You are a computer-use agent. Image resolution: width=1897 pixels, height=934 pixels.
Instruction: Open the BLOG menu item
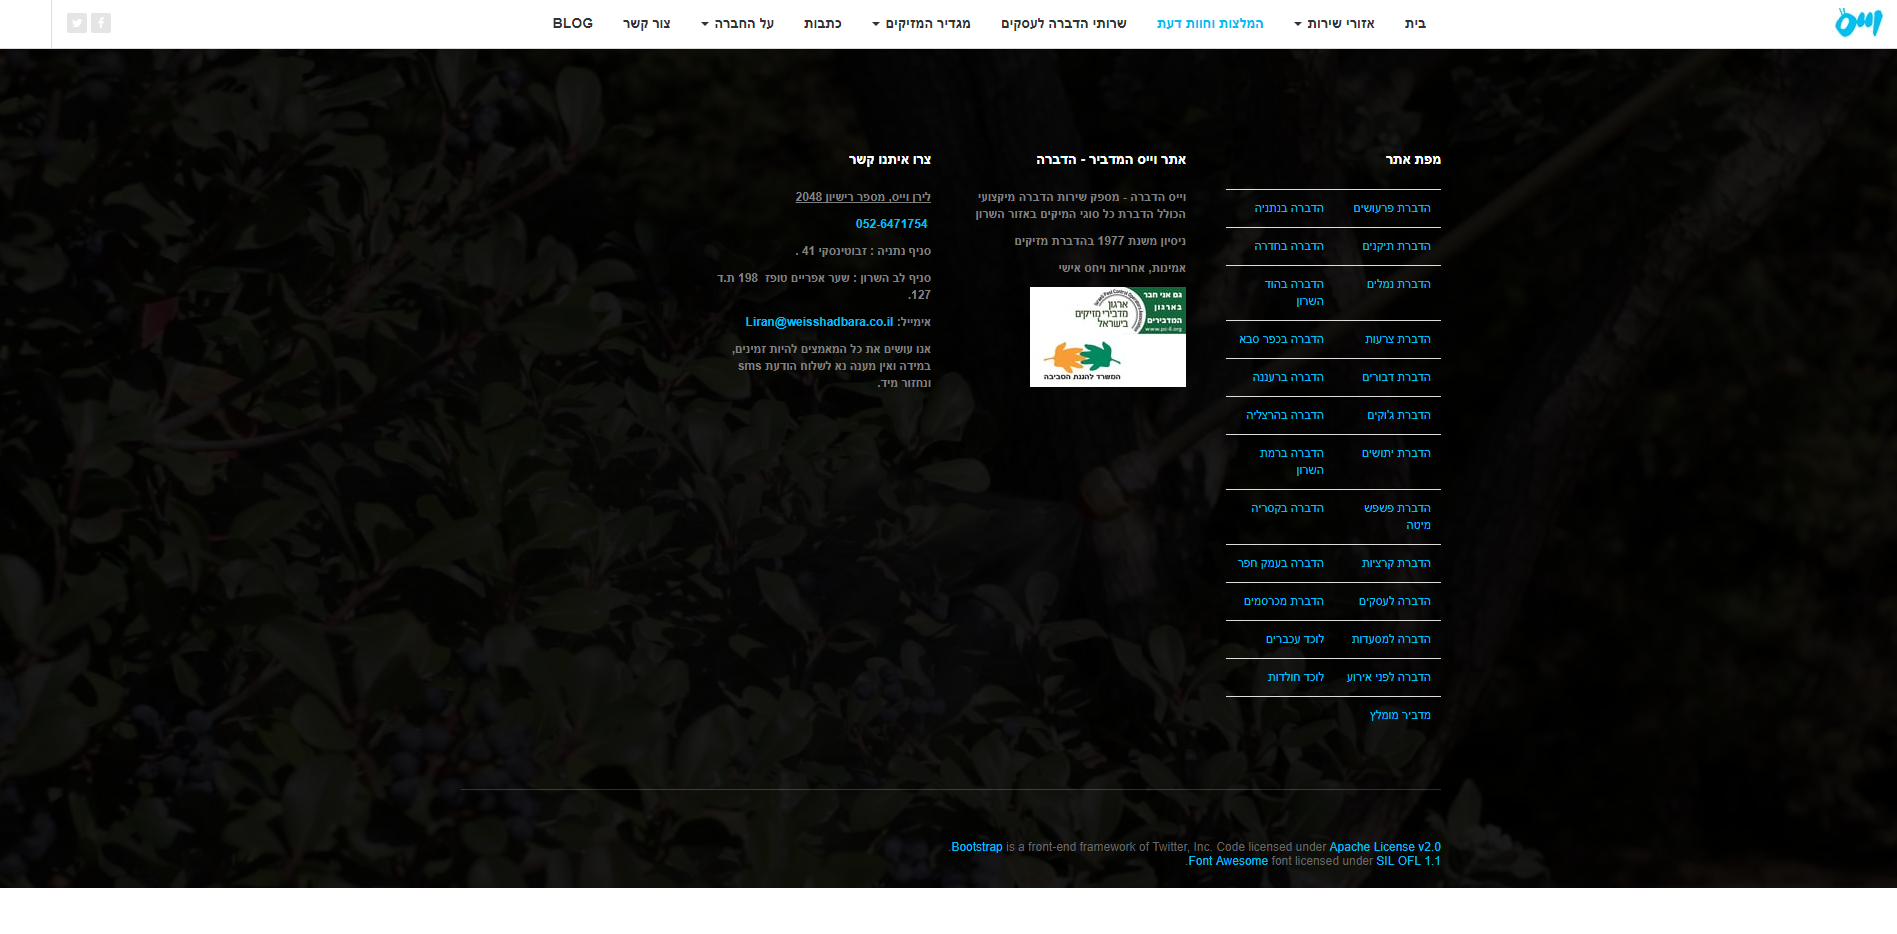tap(573, 23)
